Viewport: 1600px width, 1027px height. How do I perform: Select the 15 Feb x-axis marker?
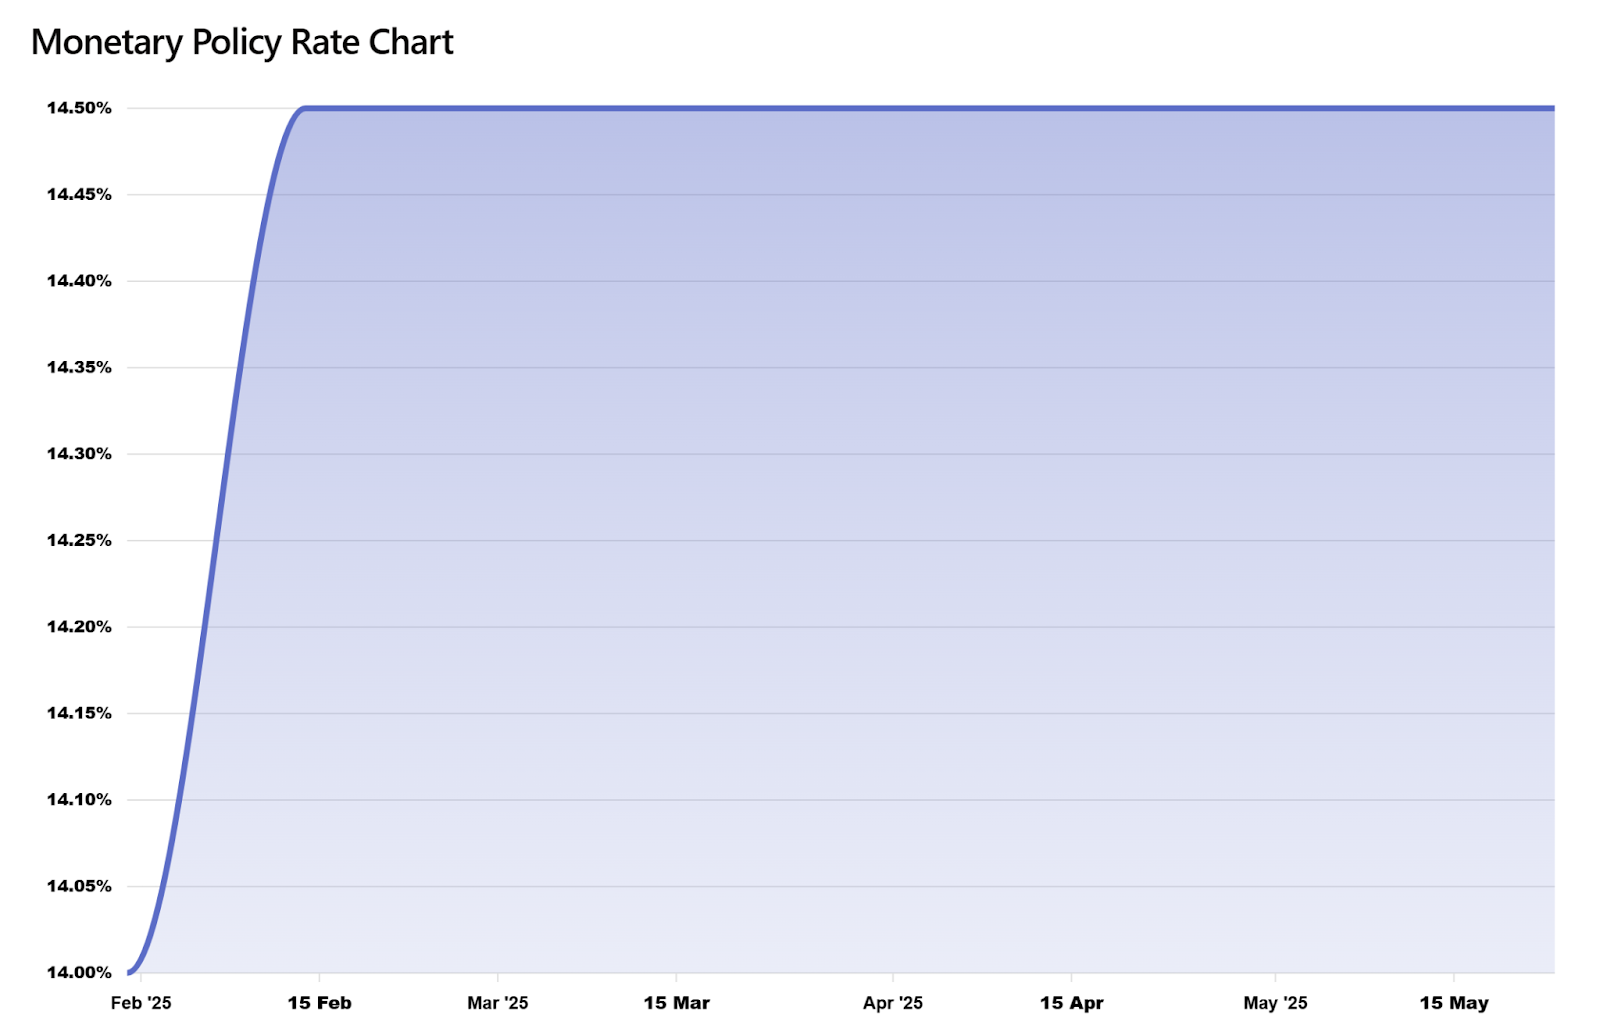click(x=319, y=1003)
